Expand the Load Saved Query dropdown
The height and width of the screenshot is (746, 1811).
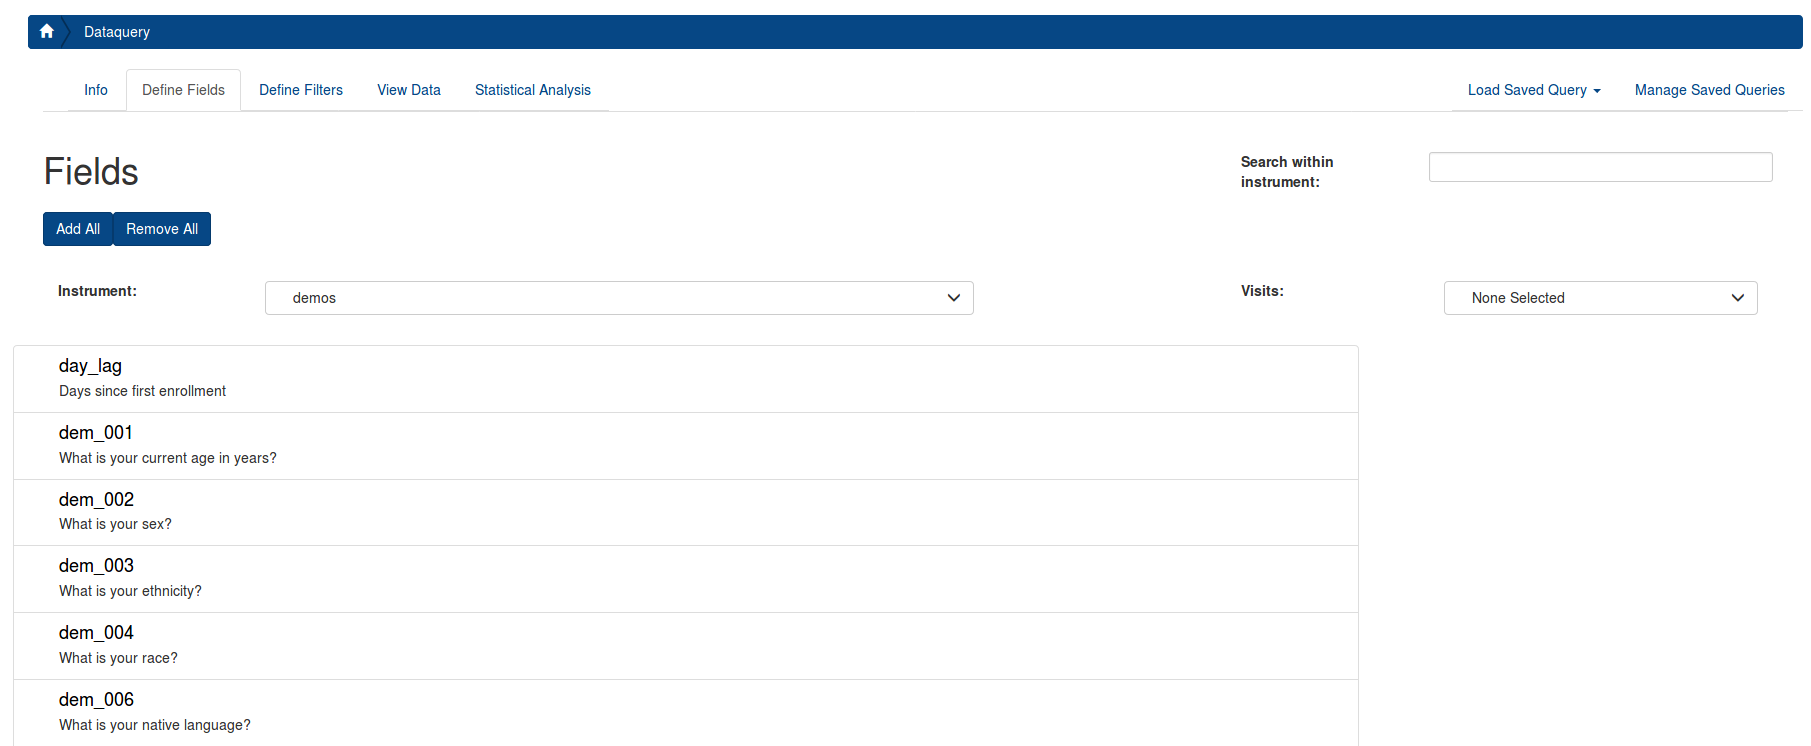1534,90
